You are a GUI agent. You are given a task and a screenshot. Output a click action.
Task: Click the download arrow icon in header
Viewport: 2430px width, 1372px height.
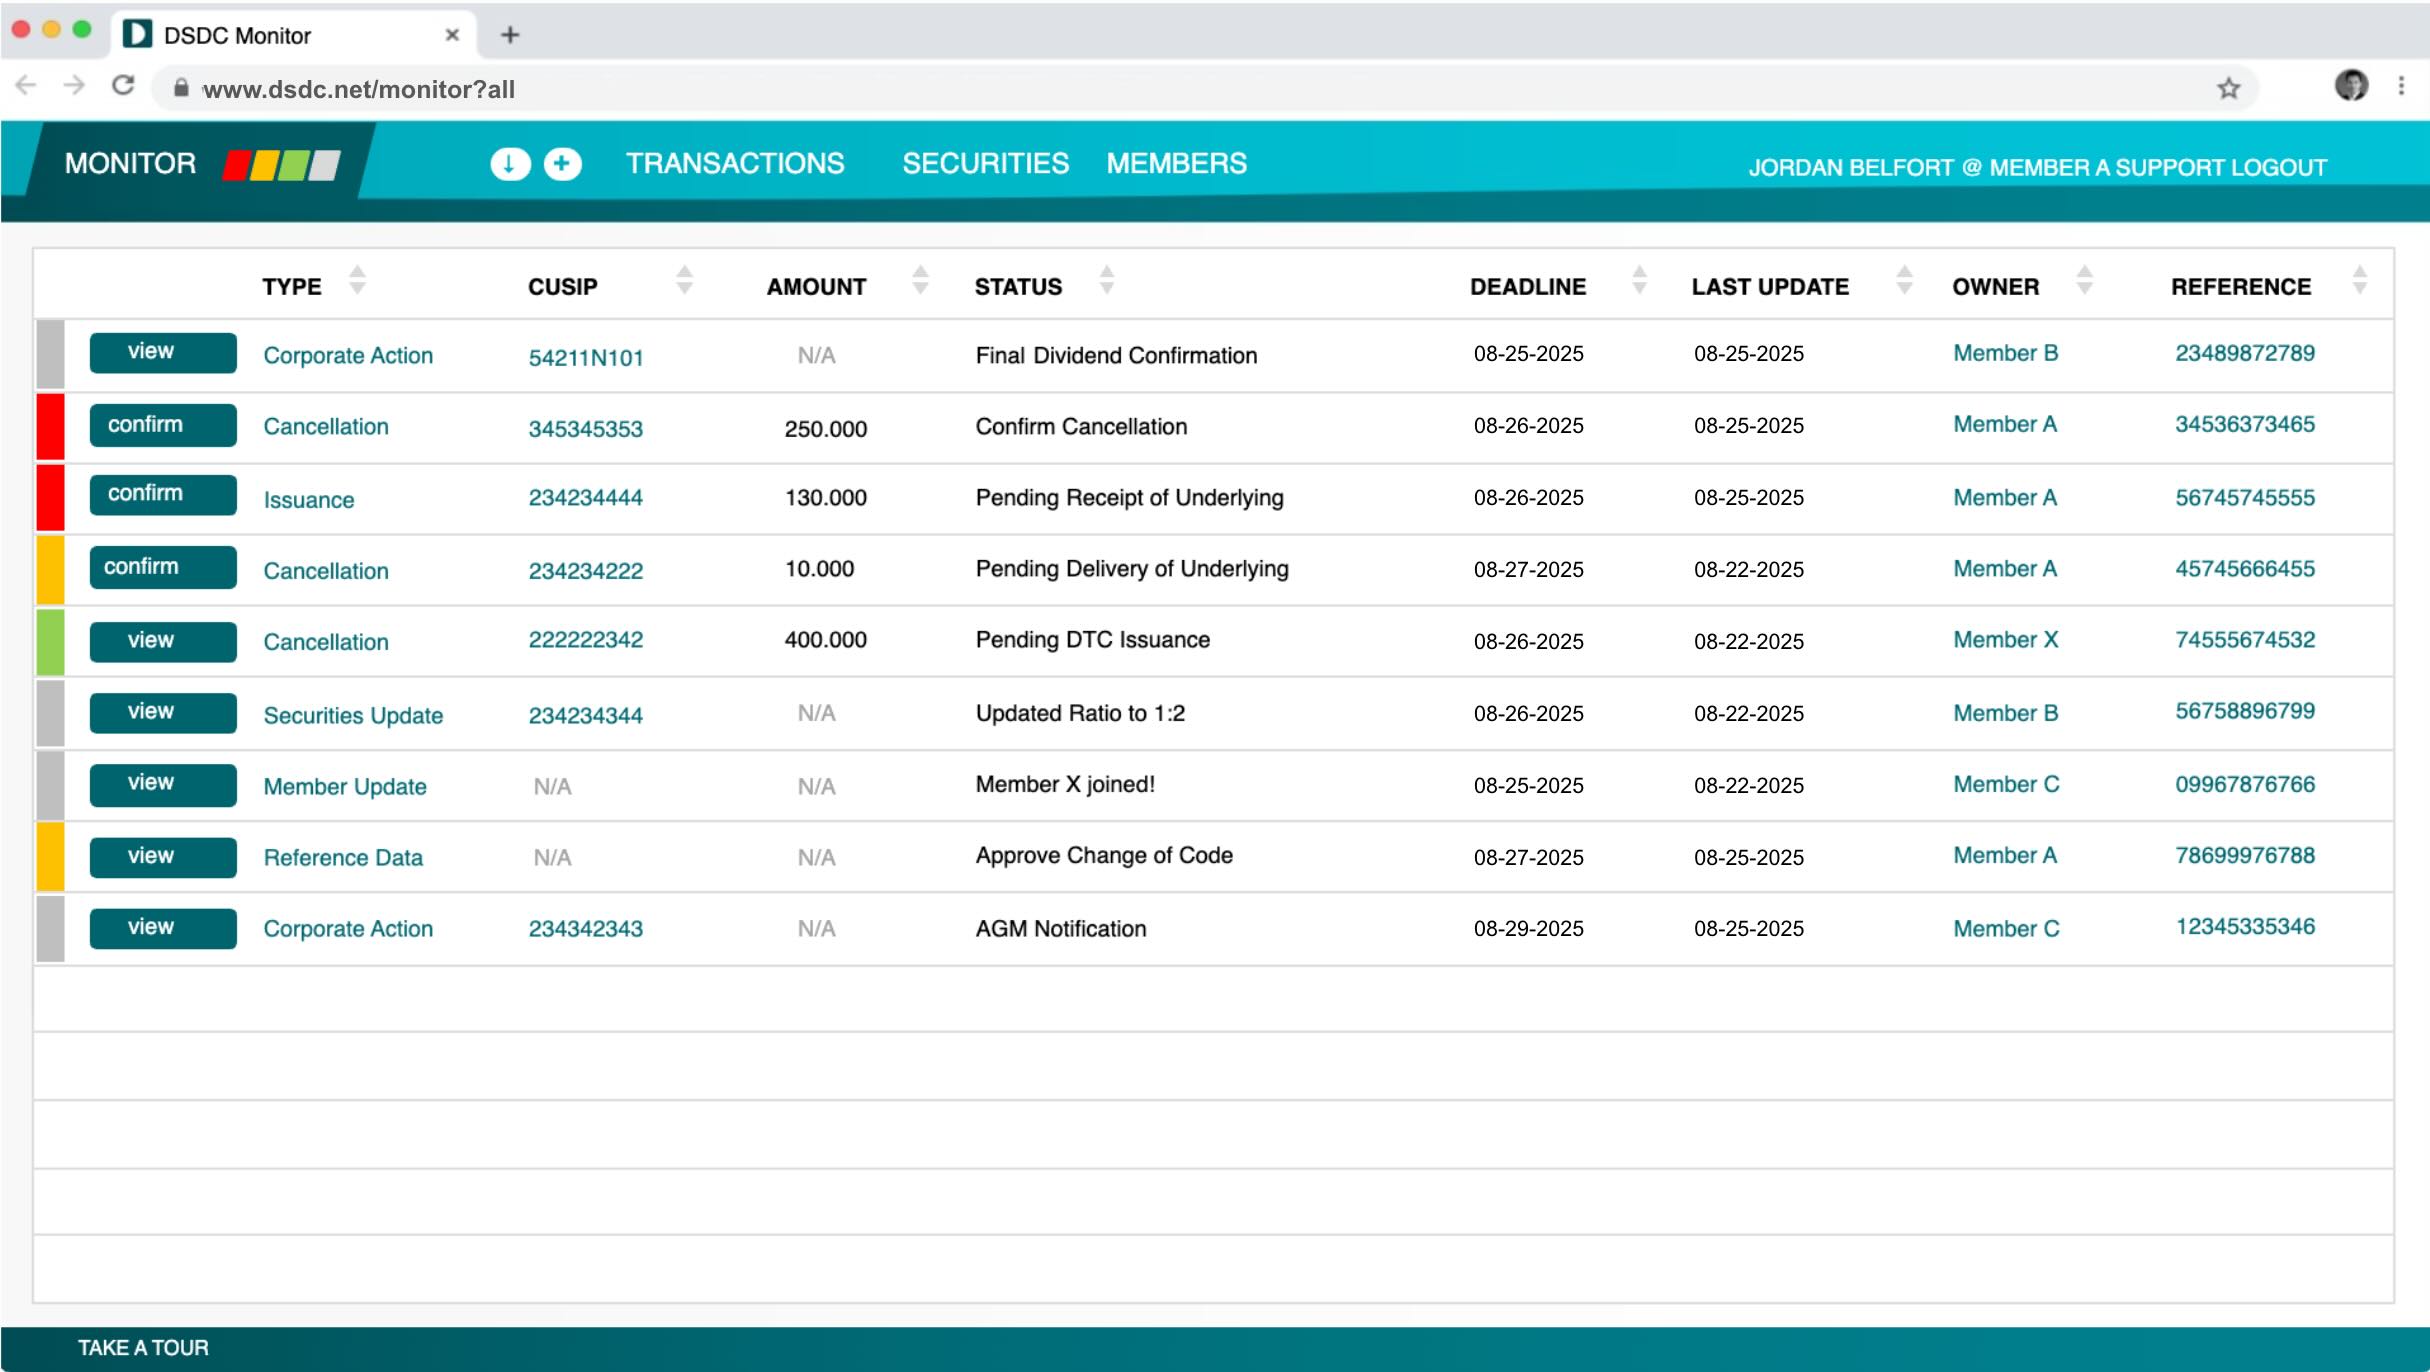click(x=509, y=164)
